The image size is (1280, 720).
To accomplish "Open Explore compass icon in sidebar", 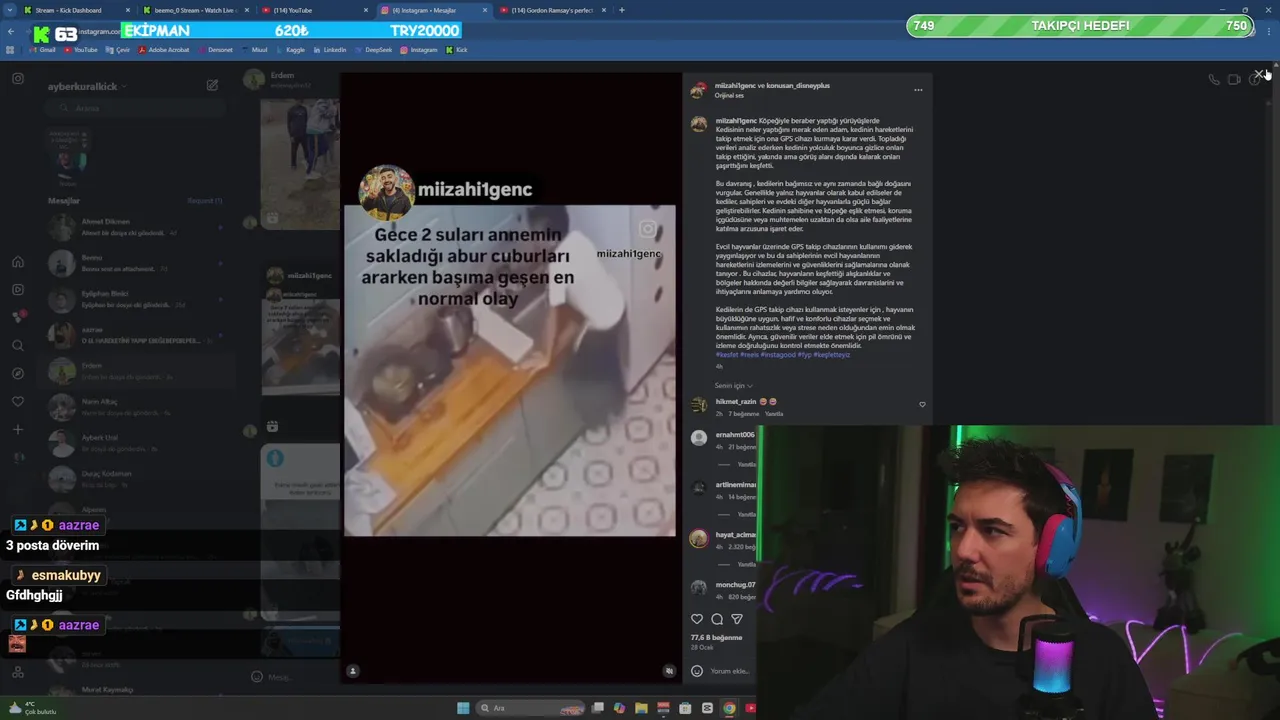I will pos(18,374).
